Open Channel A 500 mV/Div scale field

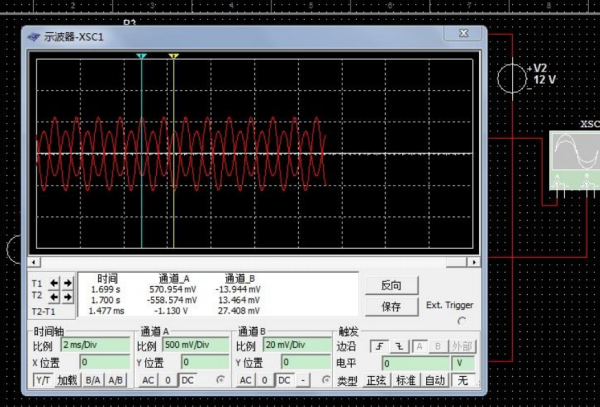pyautogui.click(x=196, y=345)
